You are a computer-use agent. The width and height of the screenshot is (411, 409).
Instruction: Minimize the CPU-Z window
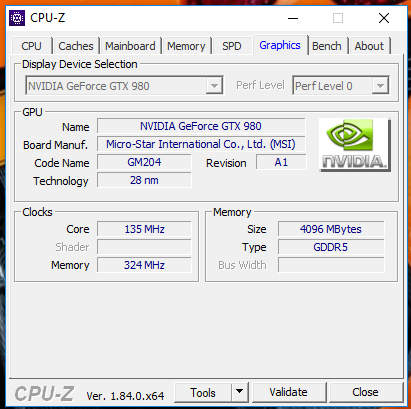pos(293,18)
